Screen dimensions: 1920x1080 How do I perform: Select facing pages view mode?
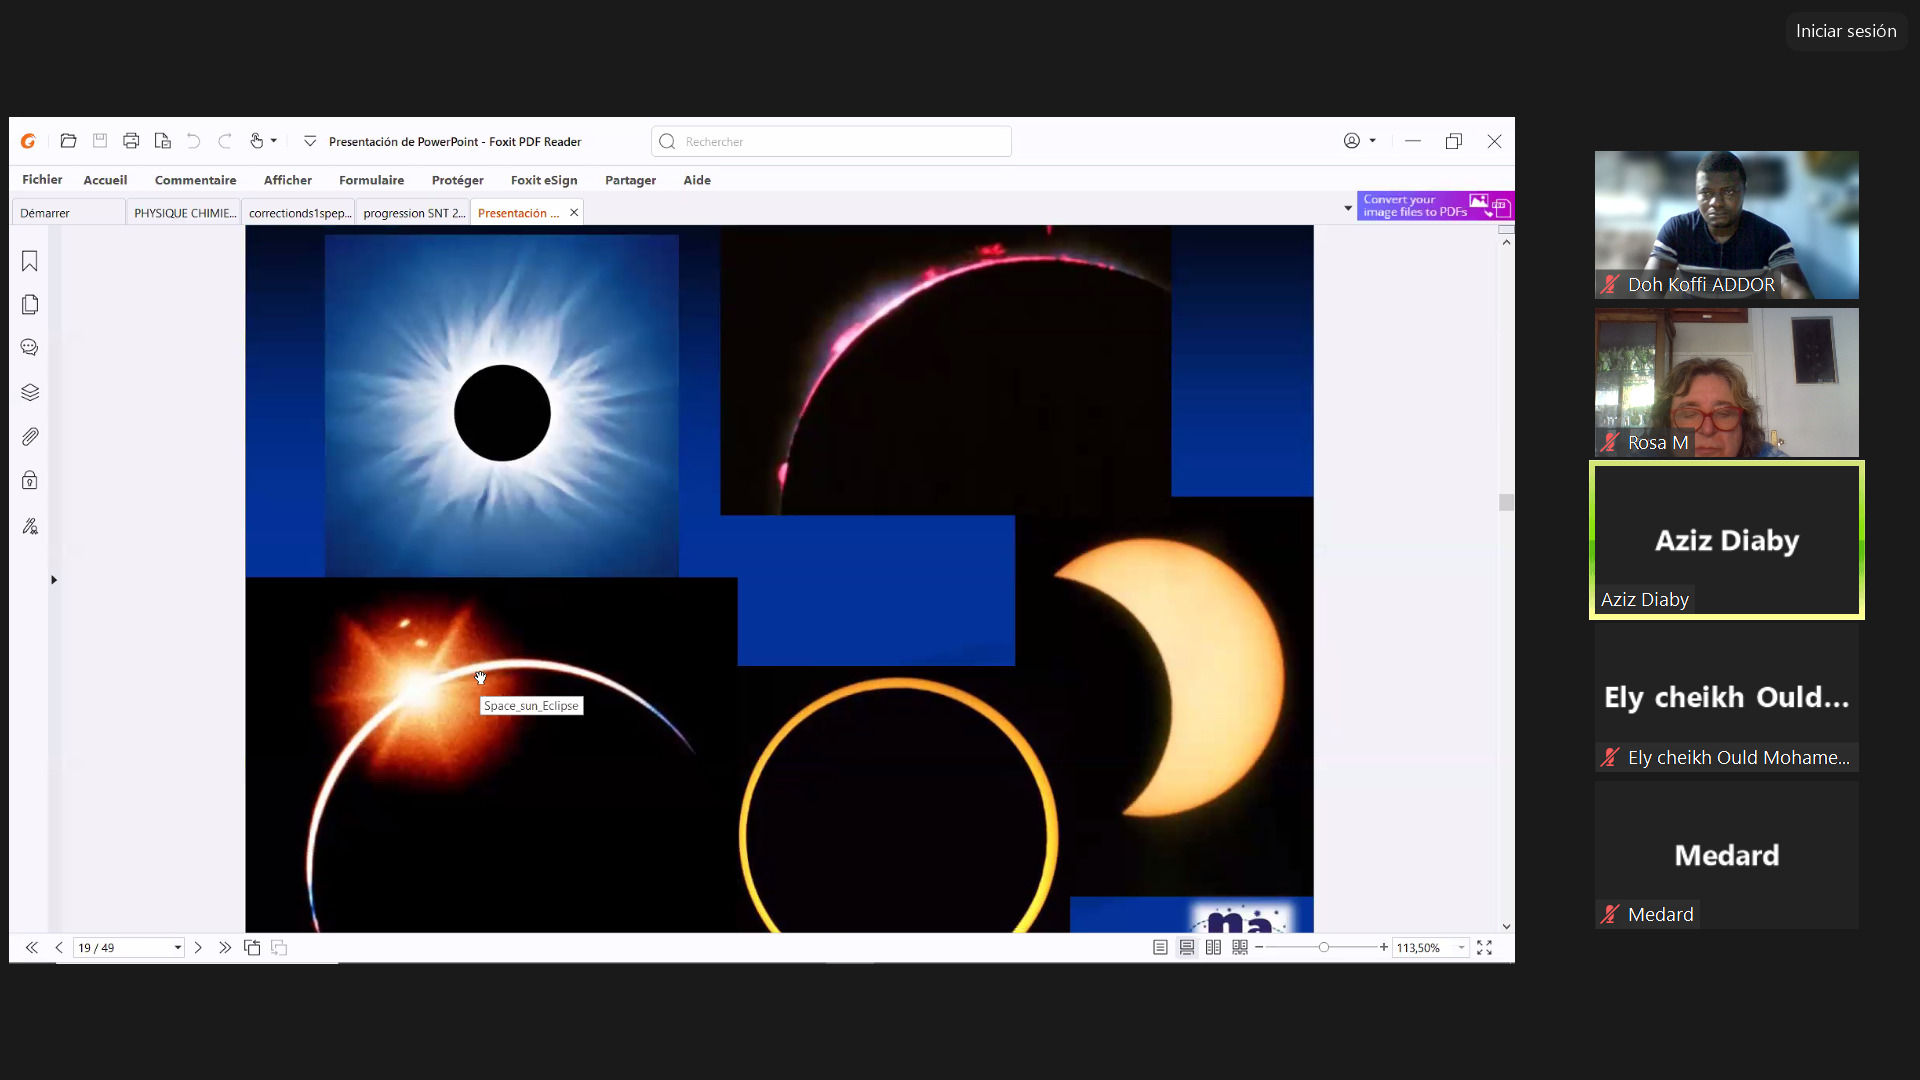pos(1213,947)
